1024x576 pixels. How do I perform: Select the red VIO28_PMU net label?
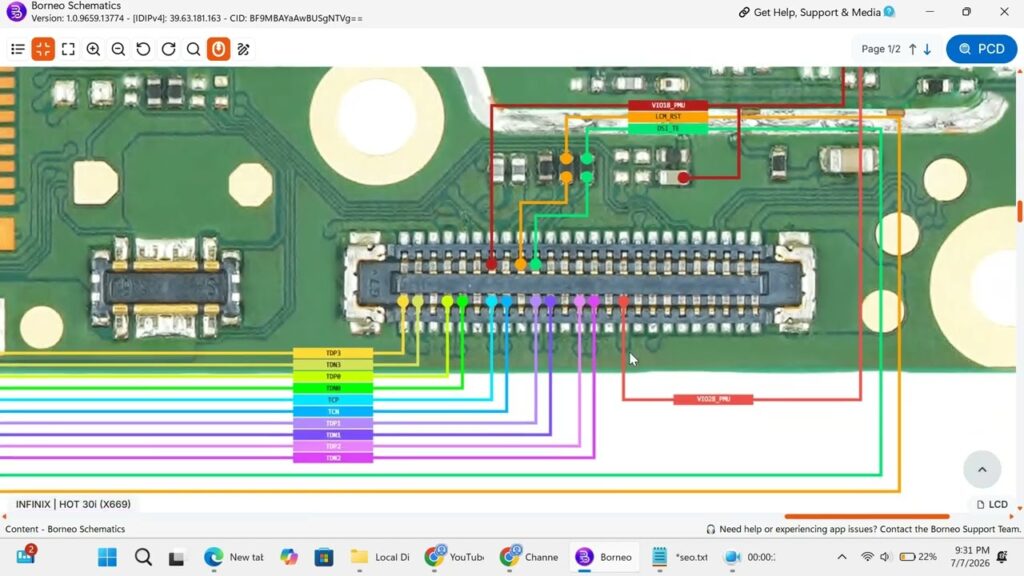tap(713, 399)
